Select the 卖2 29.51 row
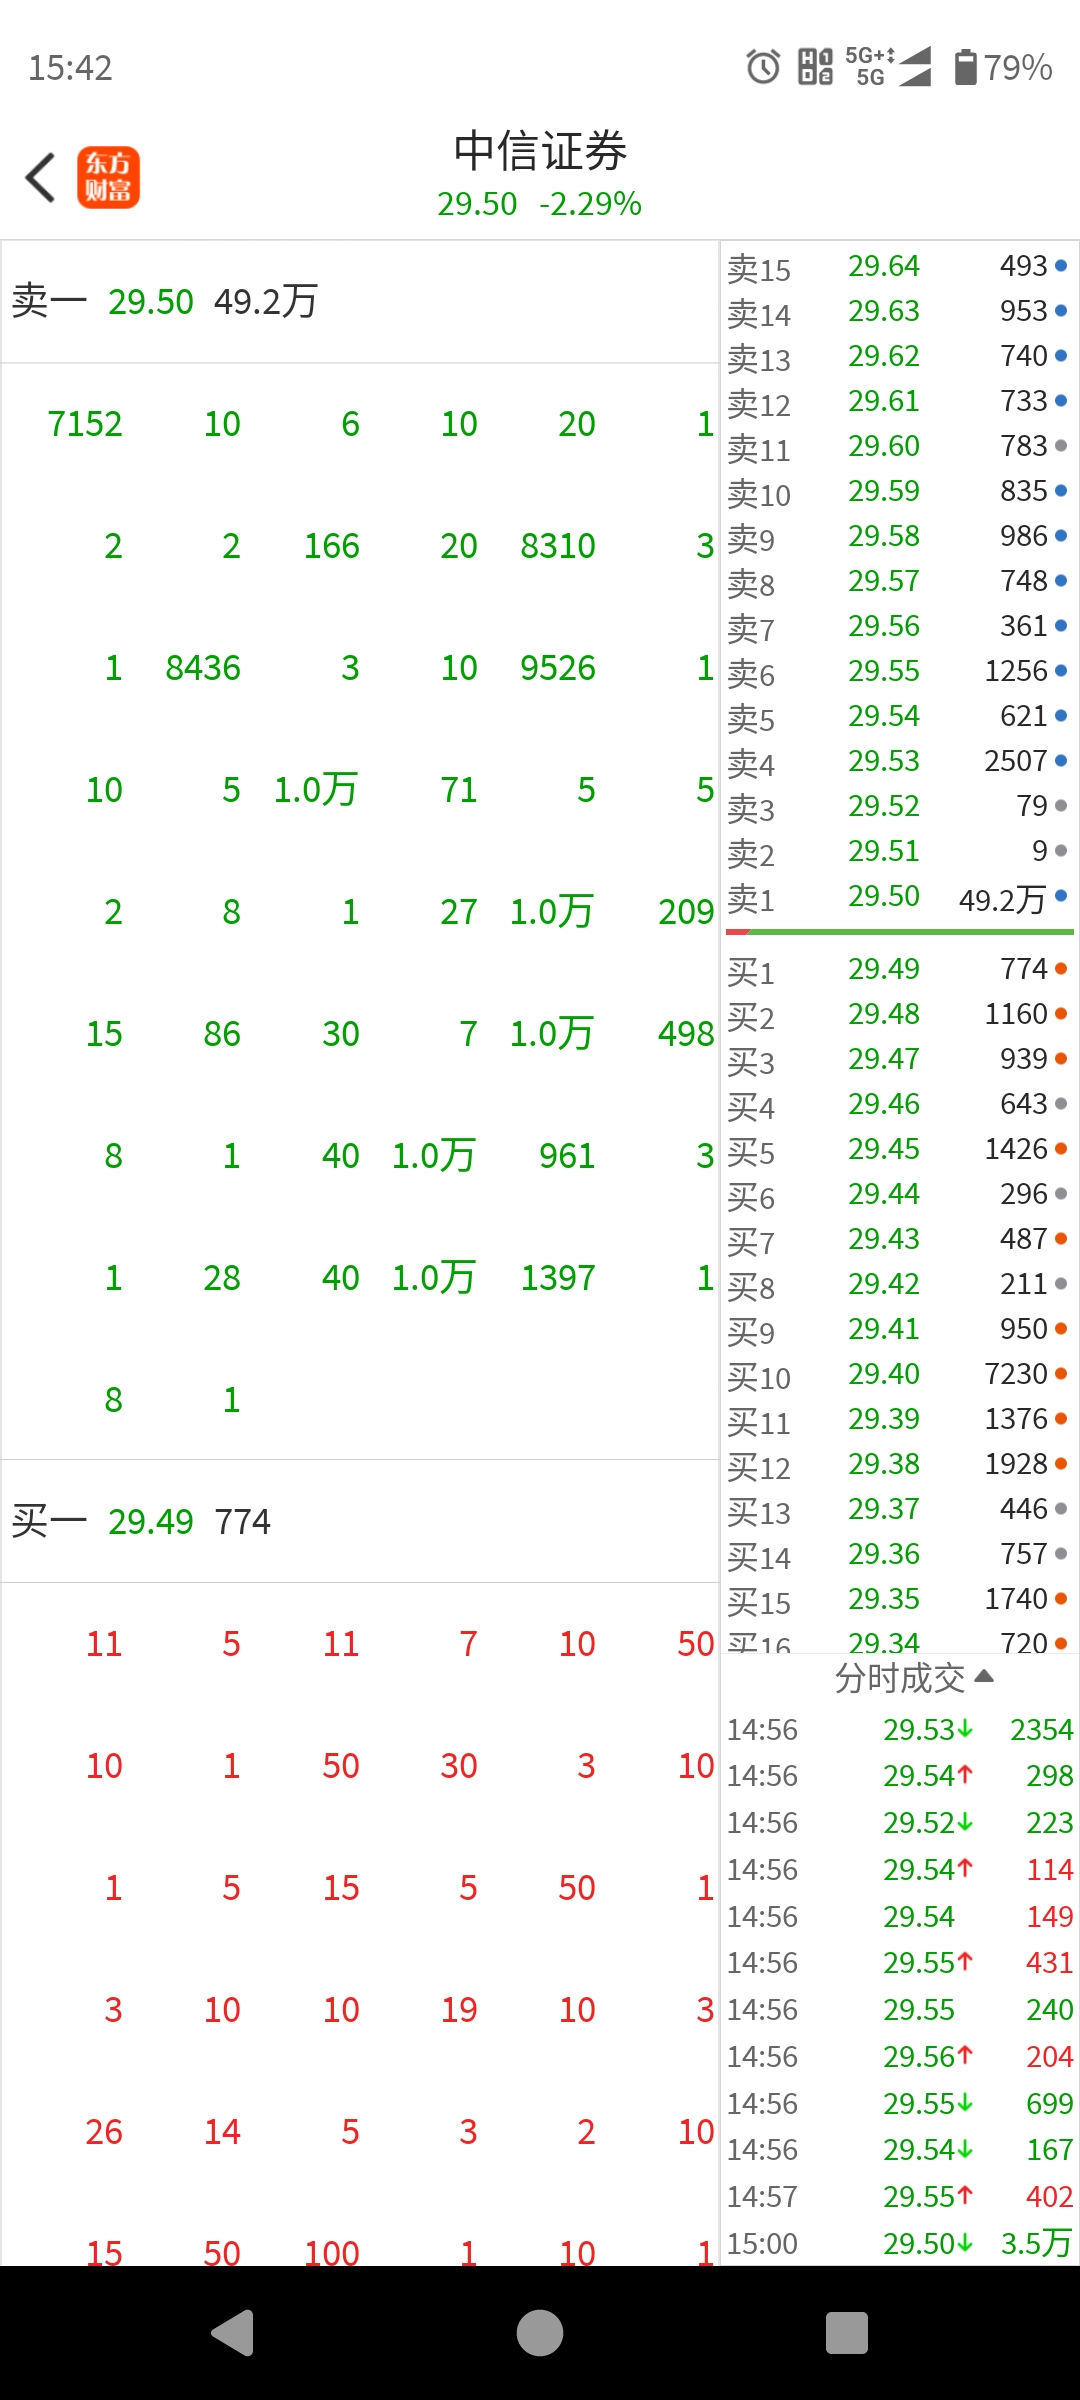Screen dimensions: 1080x2400 (898, 852)
